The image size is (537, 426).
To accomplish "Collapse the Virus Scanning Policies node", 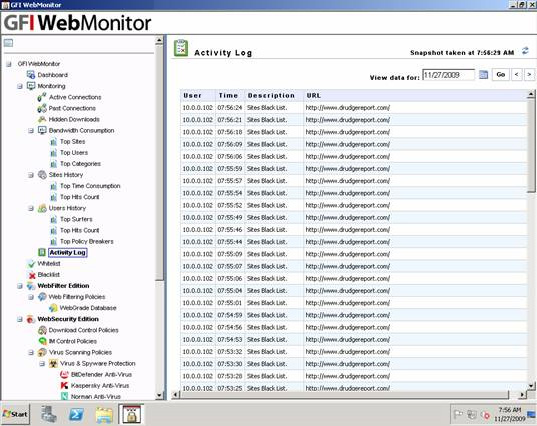I will click(31, 353).
